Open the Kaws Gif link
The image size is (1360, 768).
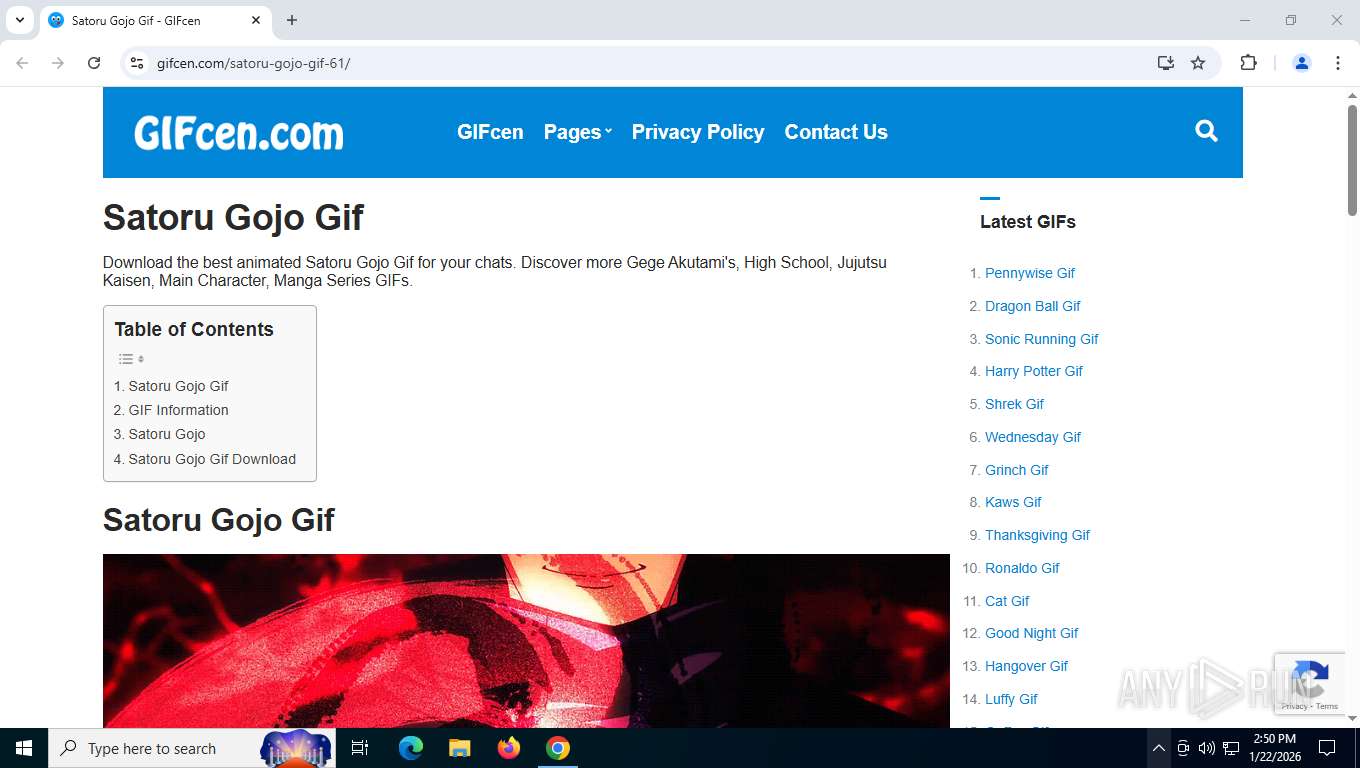[x=1013, y=502]
